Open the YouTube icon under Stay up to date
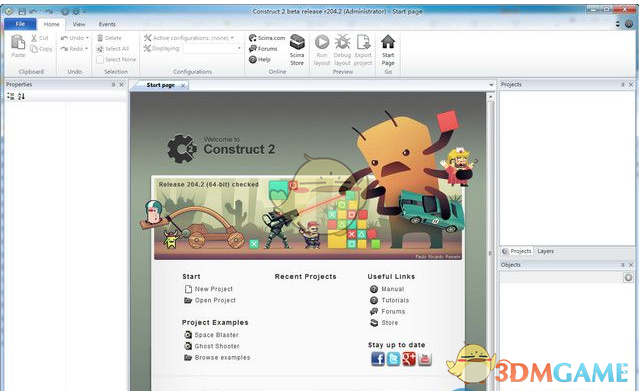Screen dimensions: 639x391 (425, 359)
